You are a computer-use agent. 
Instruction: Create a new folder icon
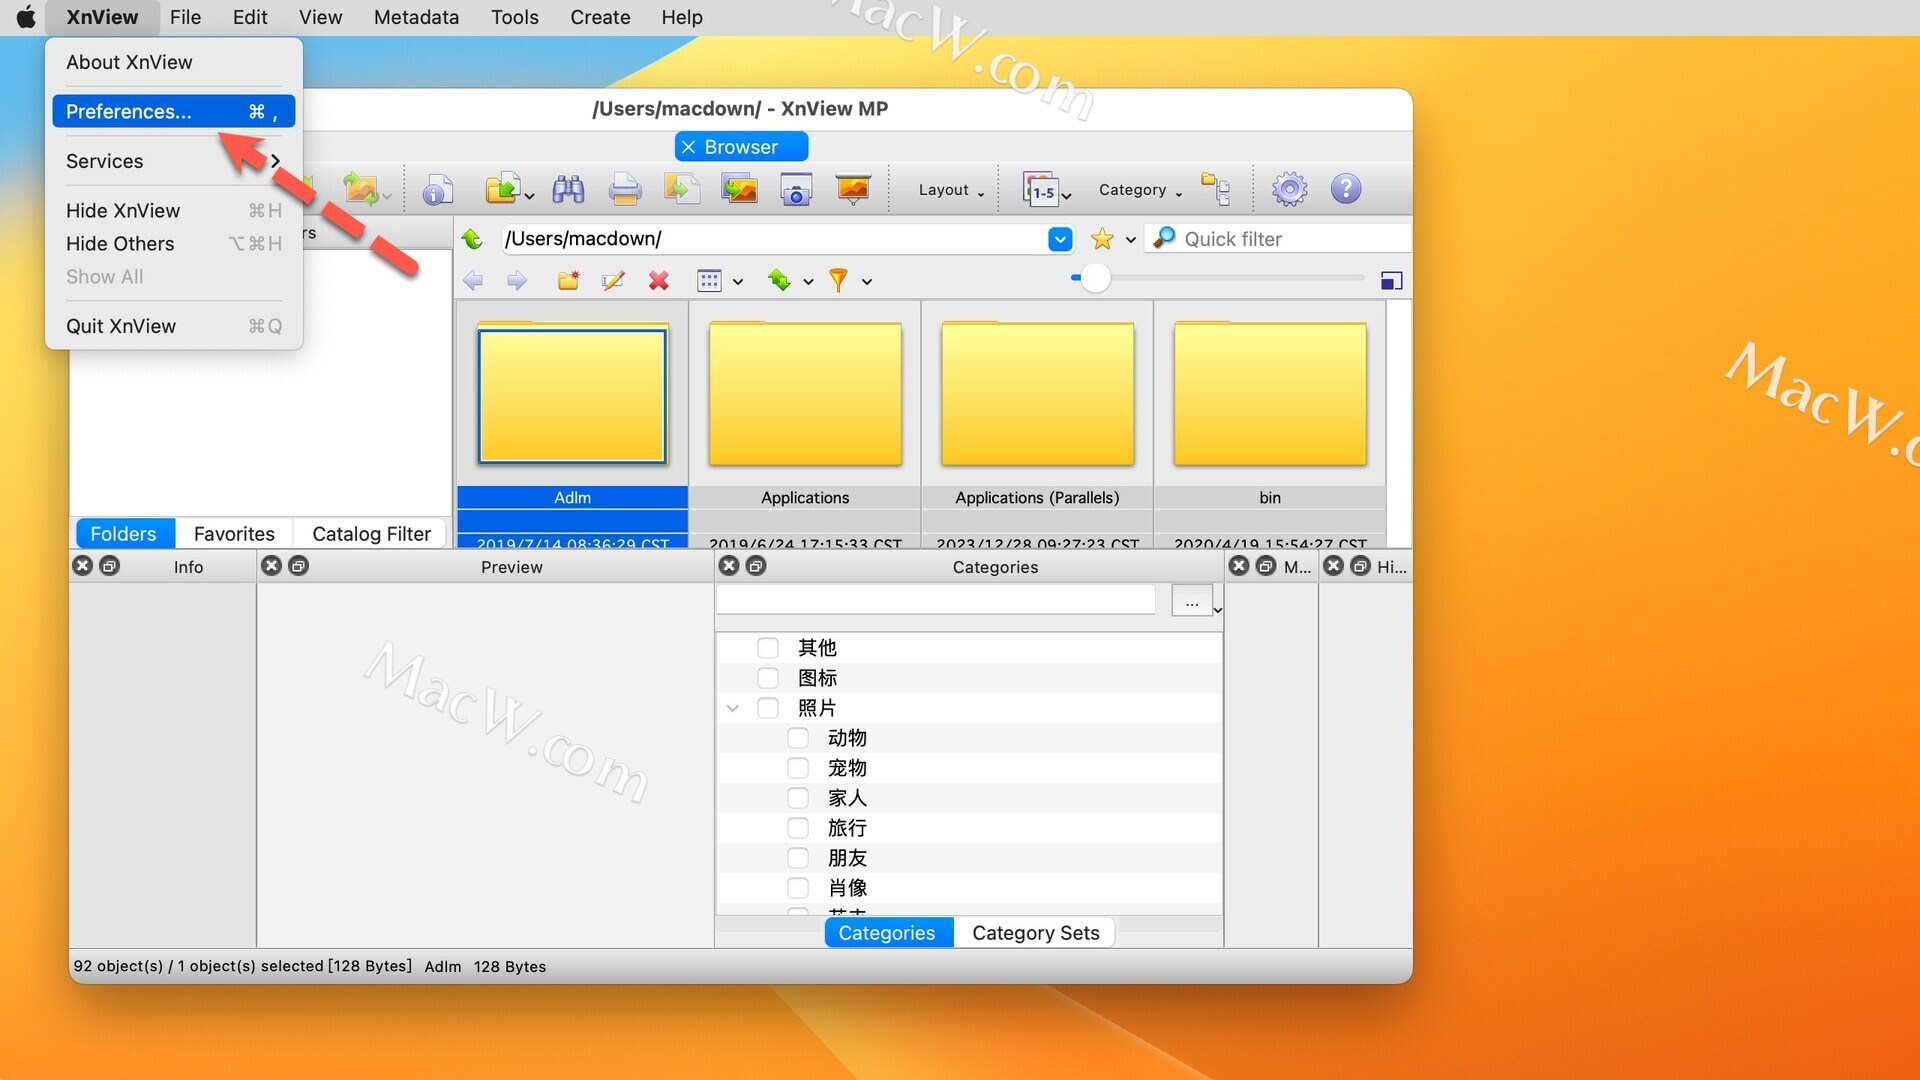pos(568,281)
